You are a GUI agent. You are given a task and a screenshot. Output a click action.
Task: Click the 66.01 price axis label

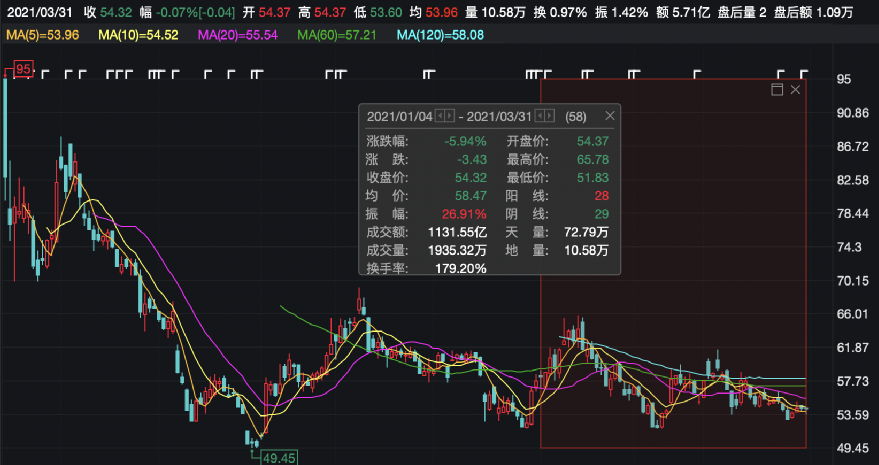[x=852, y=314]
